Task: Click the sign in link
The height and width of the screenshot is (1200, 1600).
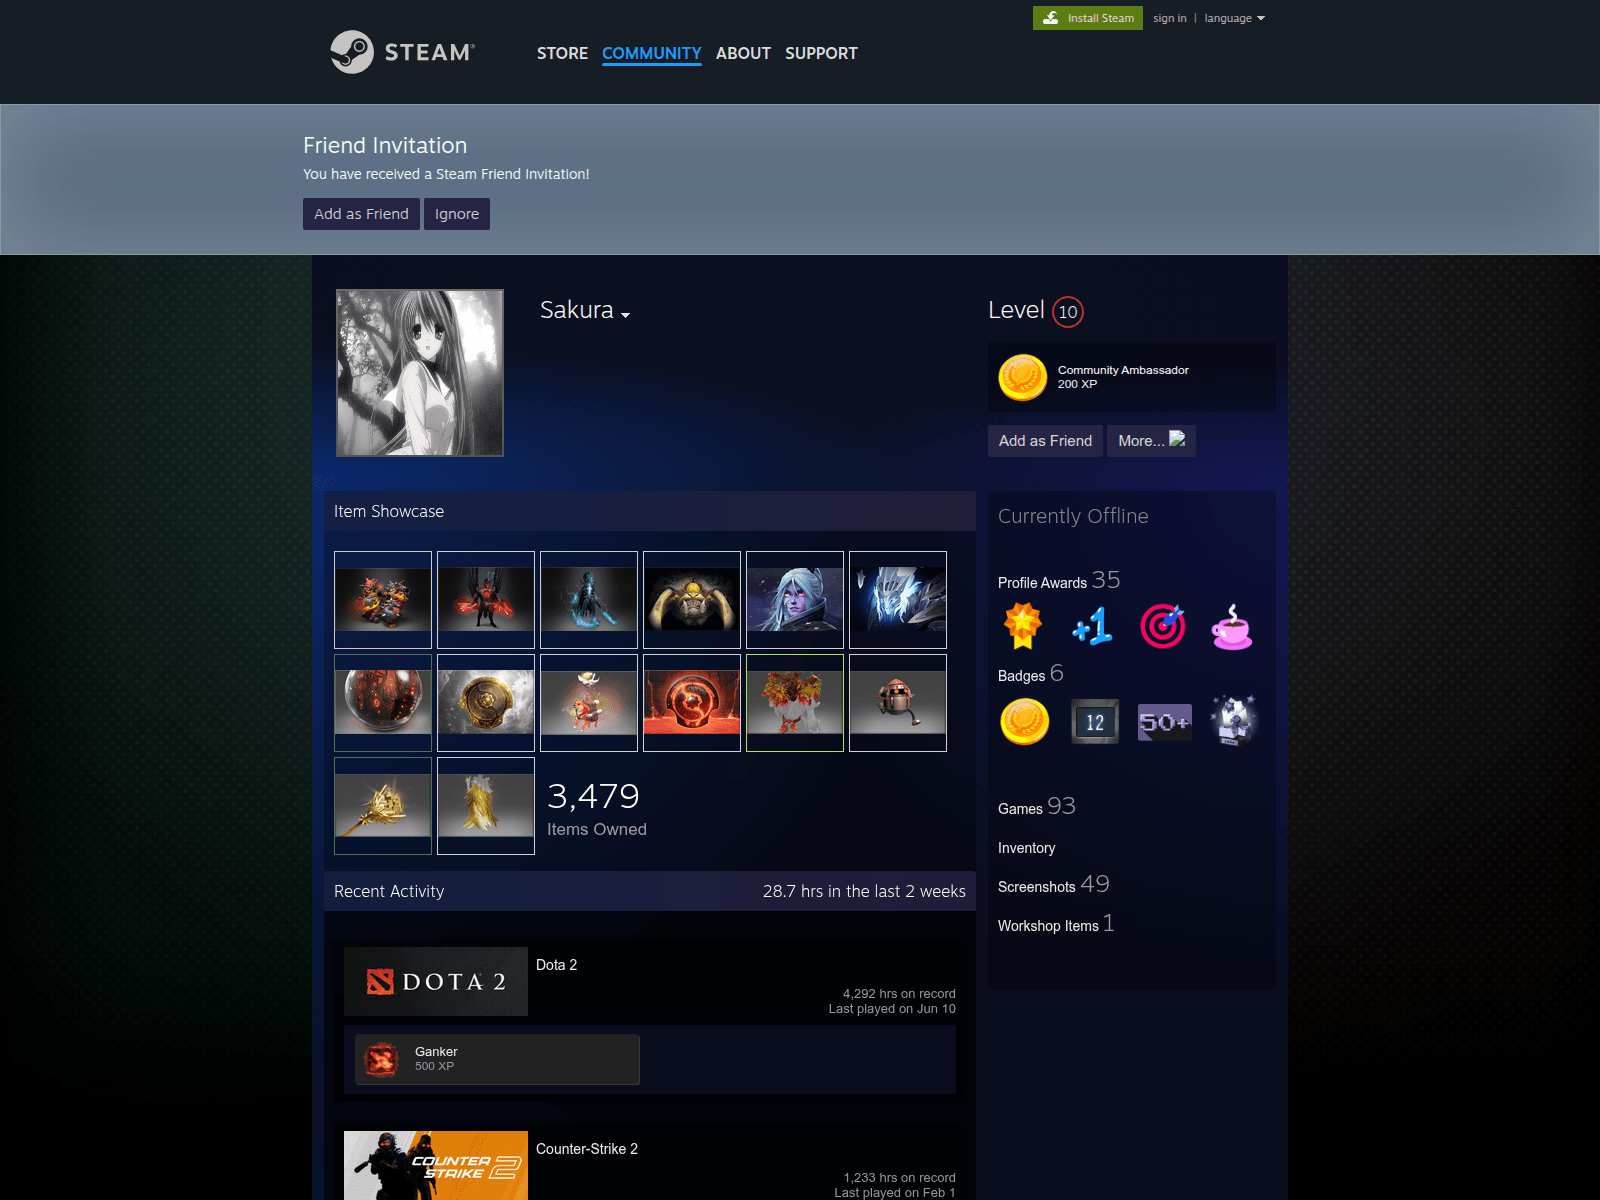Action: pos(1169,18)
